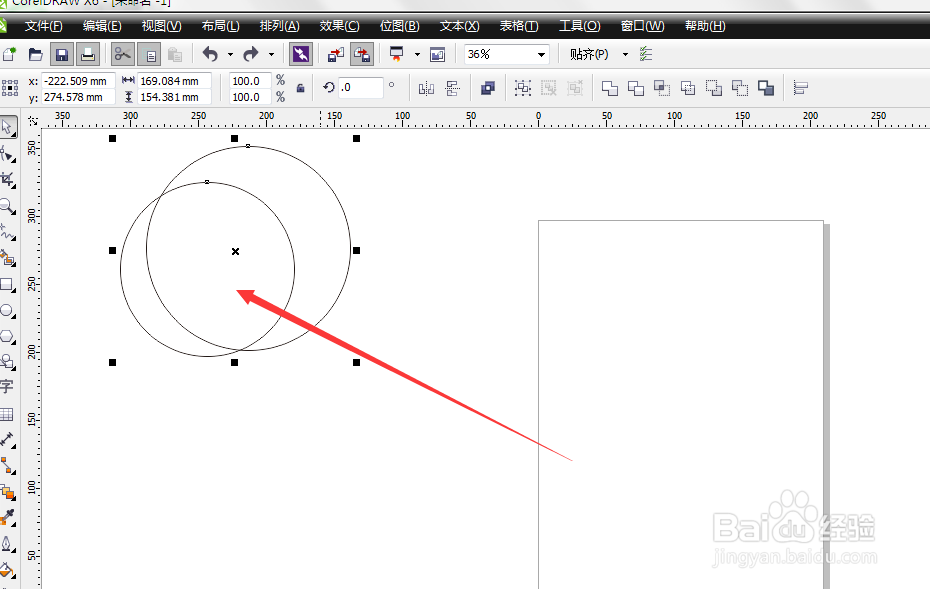
Task: Select the Text tool 字
Action: [x=7, y=387]
